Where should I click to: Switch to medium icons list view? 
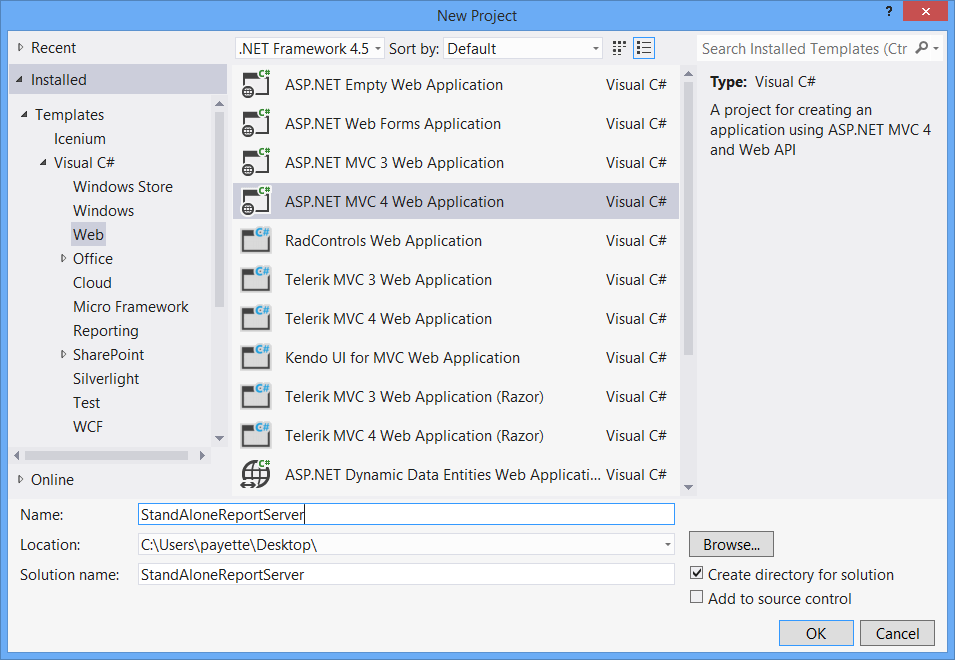click(644, 48)
